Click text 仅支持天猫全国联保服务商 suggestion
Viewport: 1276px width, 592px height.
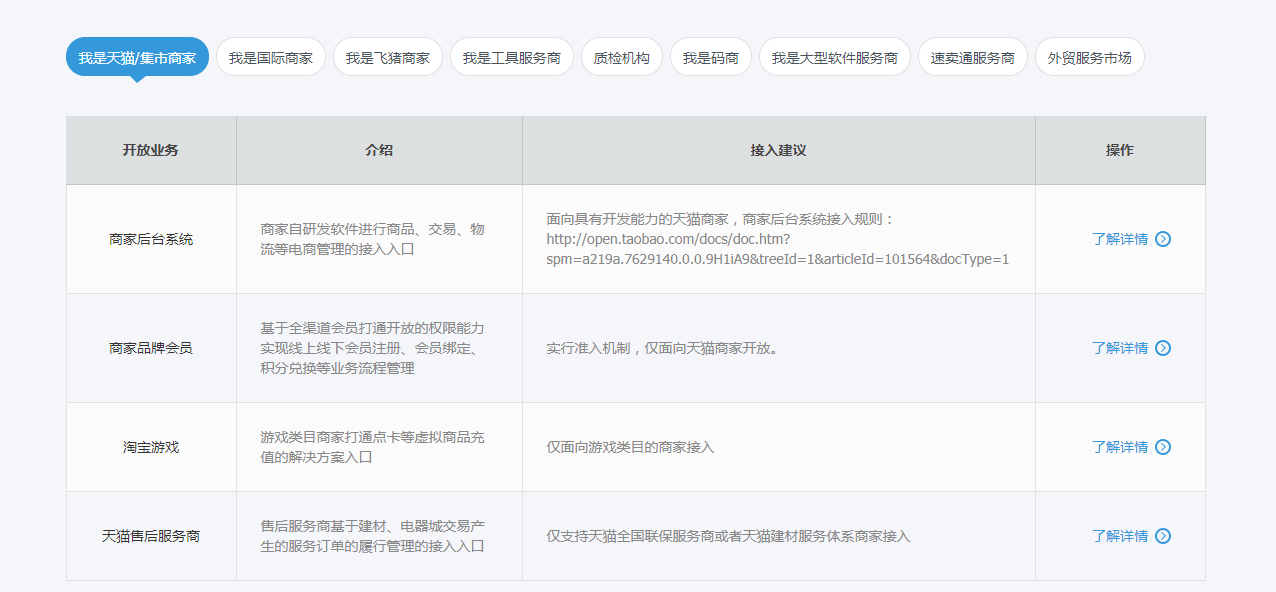tap(728, 536)
